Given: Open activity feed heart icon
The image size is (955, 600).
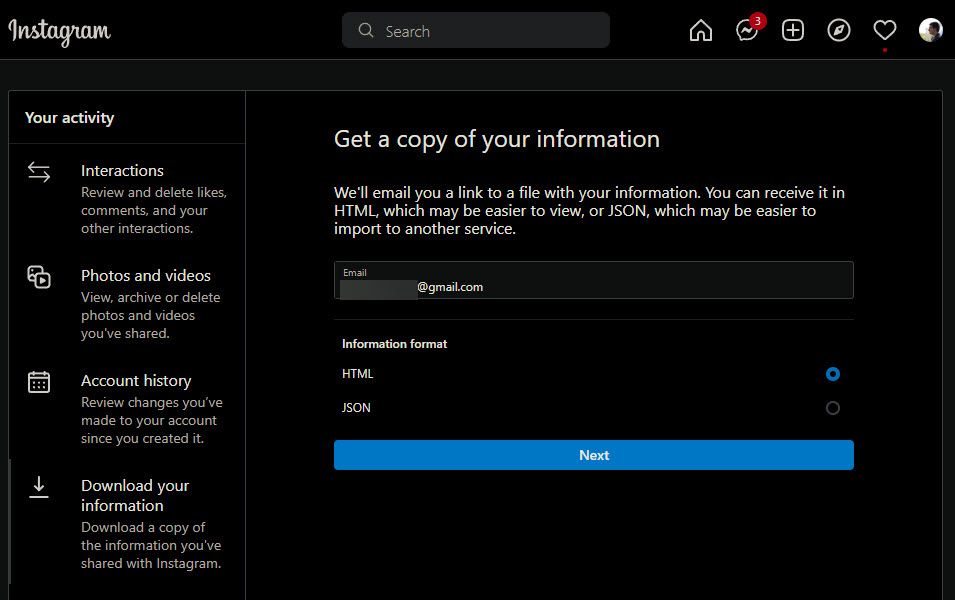Looking at the screenshot, I should pos(884,31).
